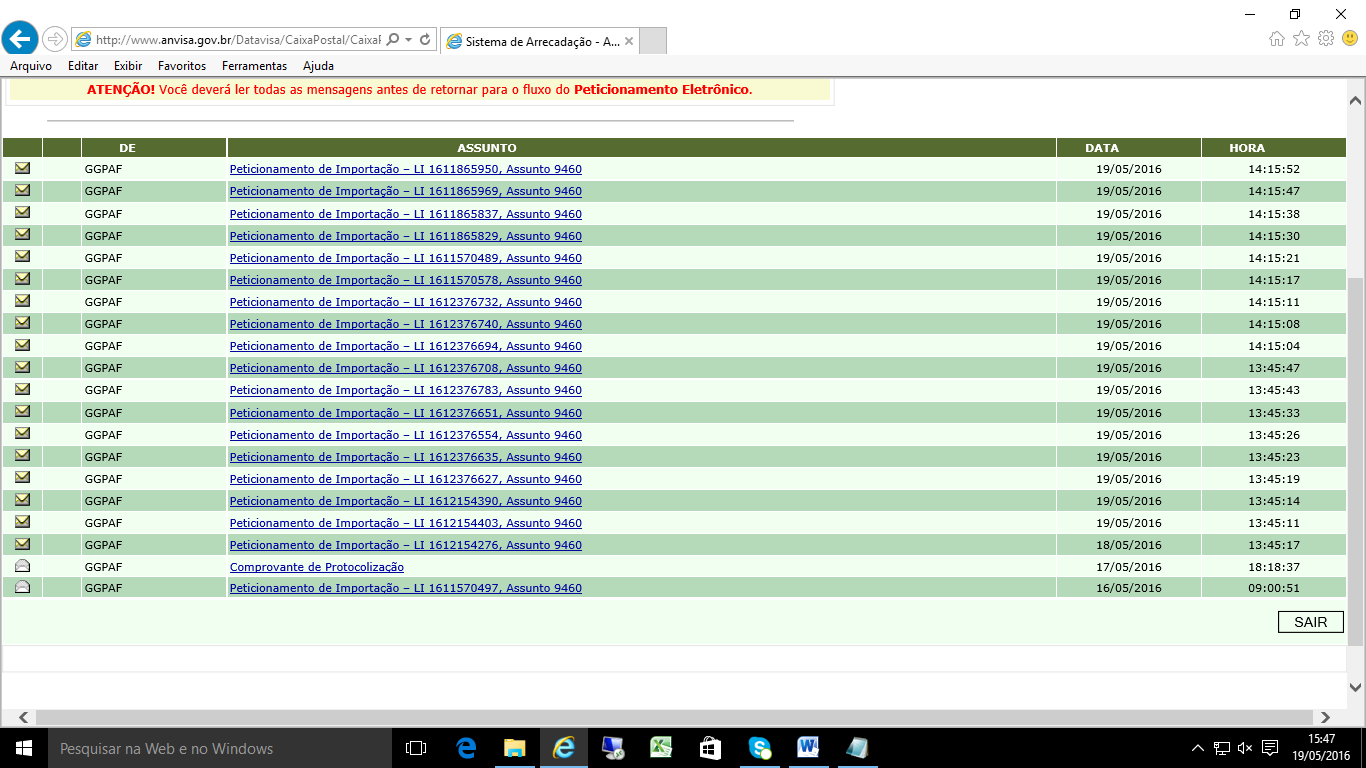This screenshot has height=768, width=1366.
Task: Open a new blank browser tab
Action: click(x=652, y=41)
